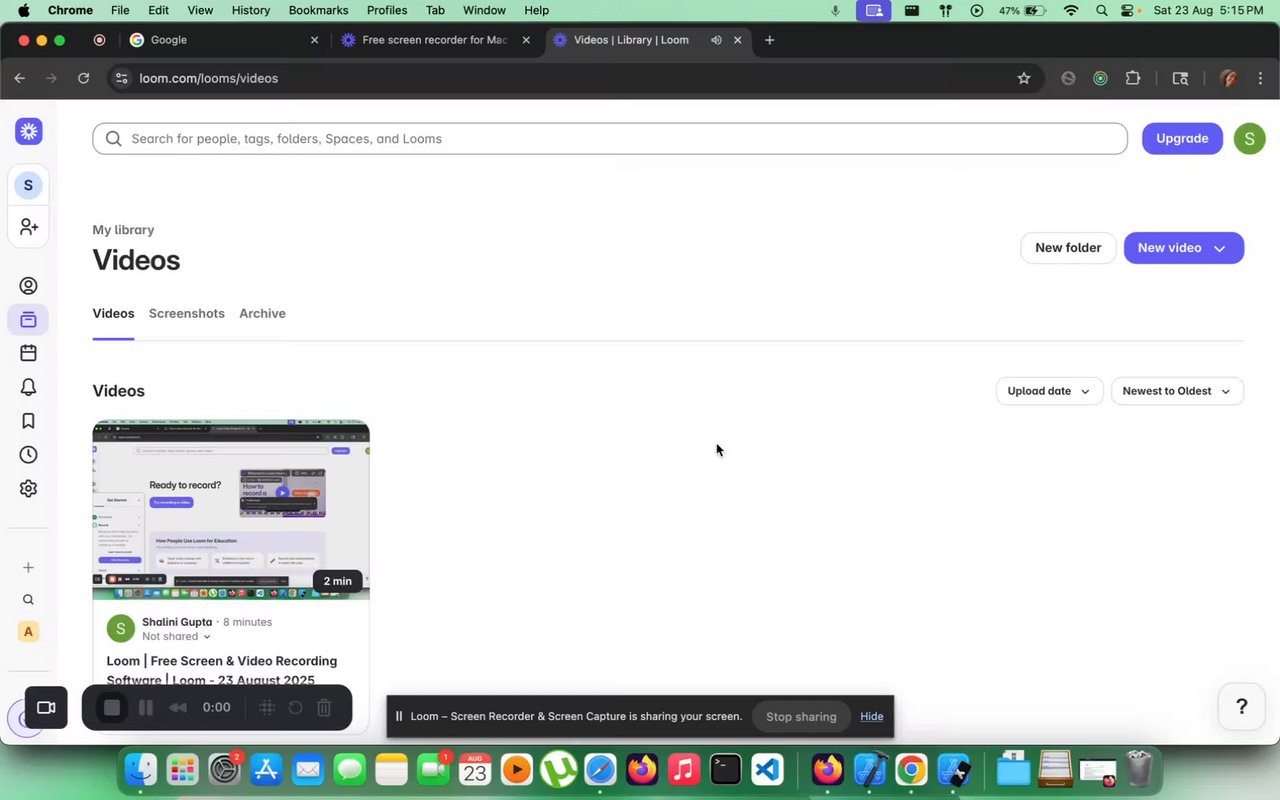Open the History menu in menu bar
The width and height of the screenshot is (1280, 800).
(251, 10)
